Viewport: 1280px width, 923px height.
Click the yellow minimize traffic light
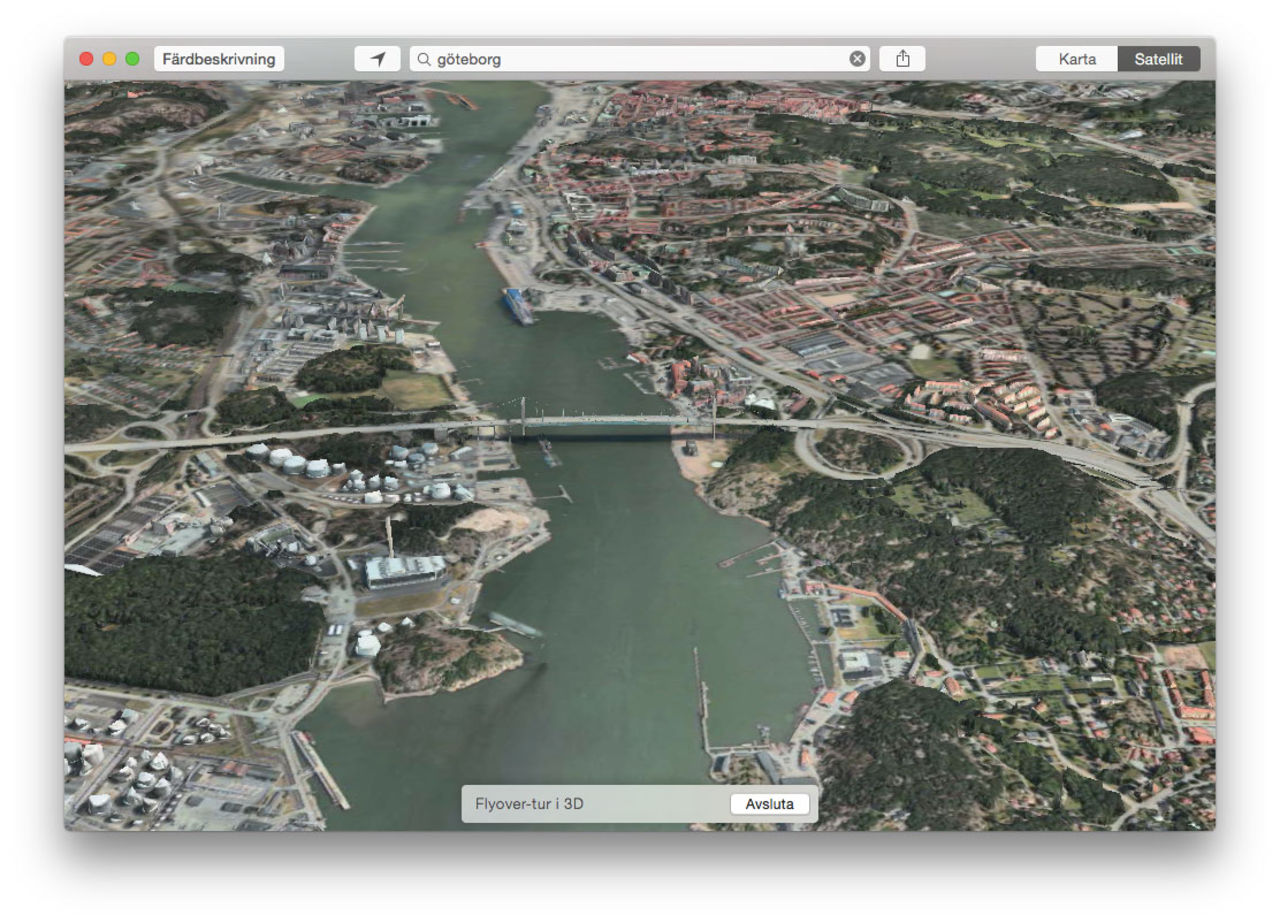click(110, 58)
